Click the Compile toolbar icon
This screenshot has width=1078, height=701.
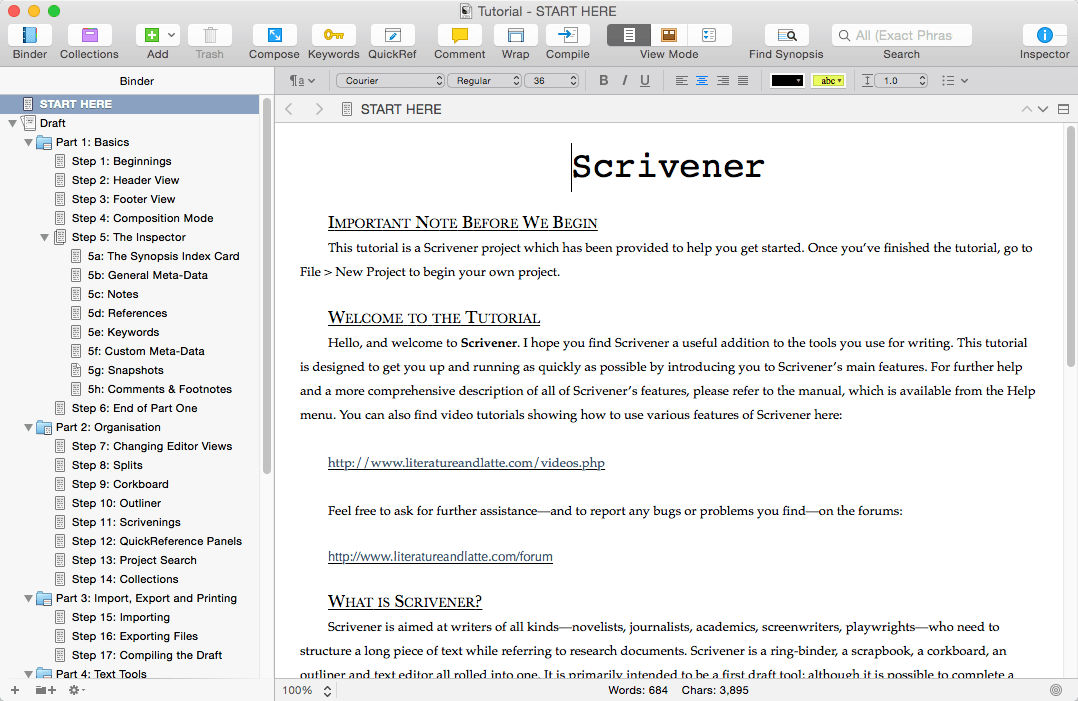click(568, 35)
